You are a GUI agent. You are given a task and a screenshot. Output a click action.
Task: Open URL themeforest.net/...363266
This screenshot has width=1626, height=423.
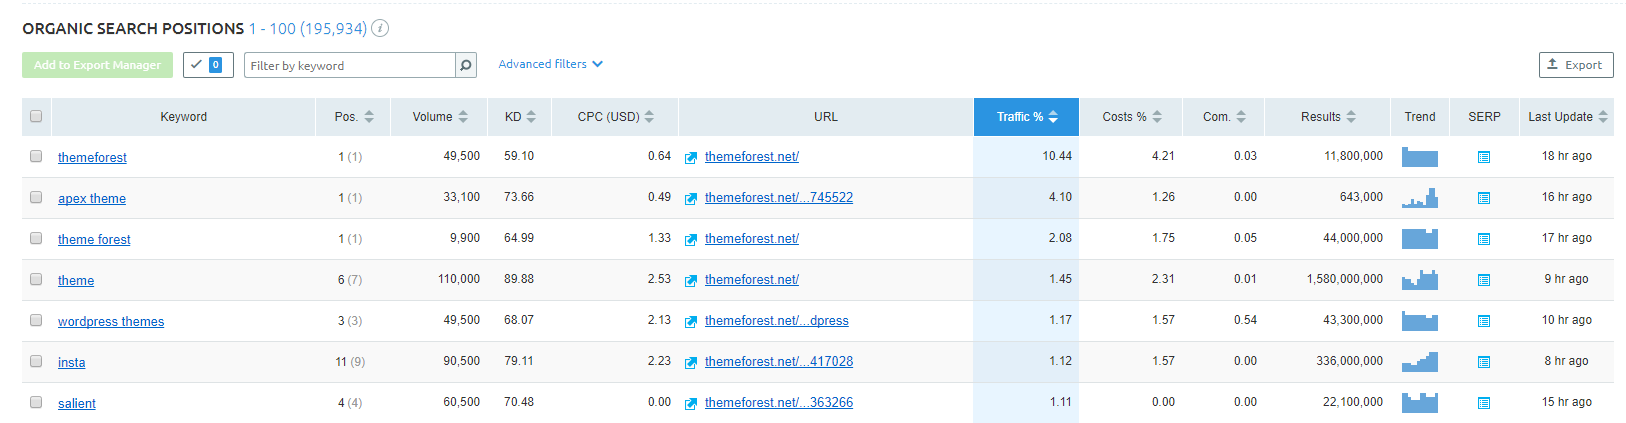(x=779, y=402)
